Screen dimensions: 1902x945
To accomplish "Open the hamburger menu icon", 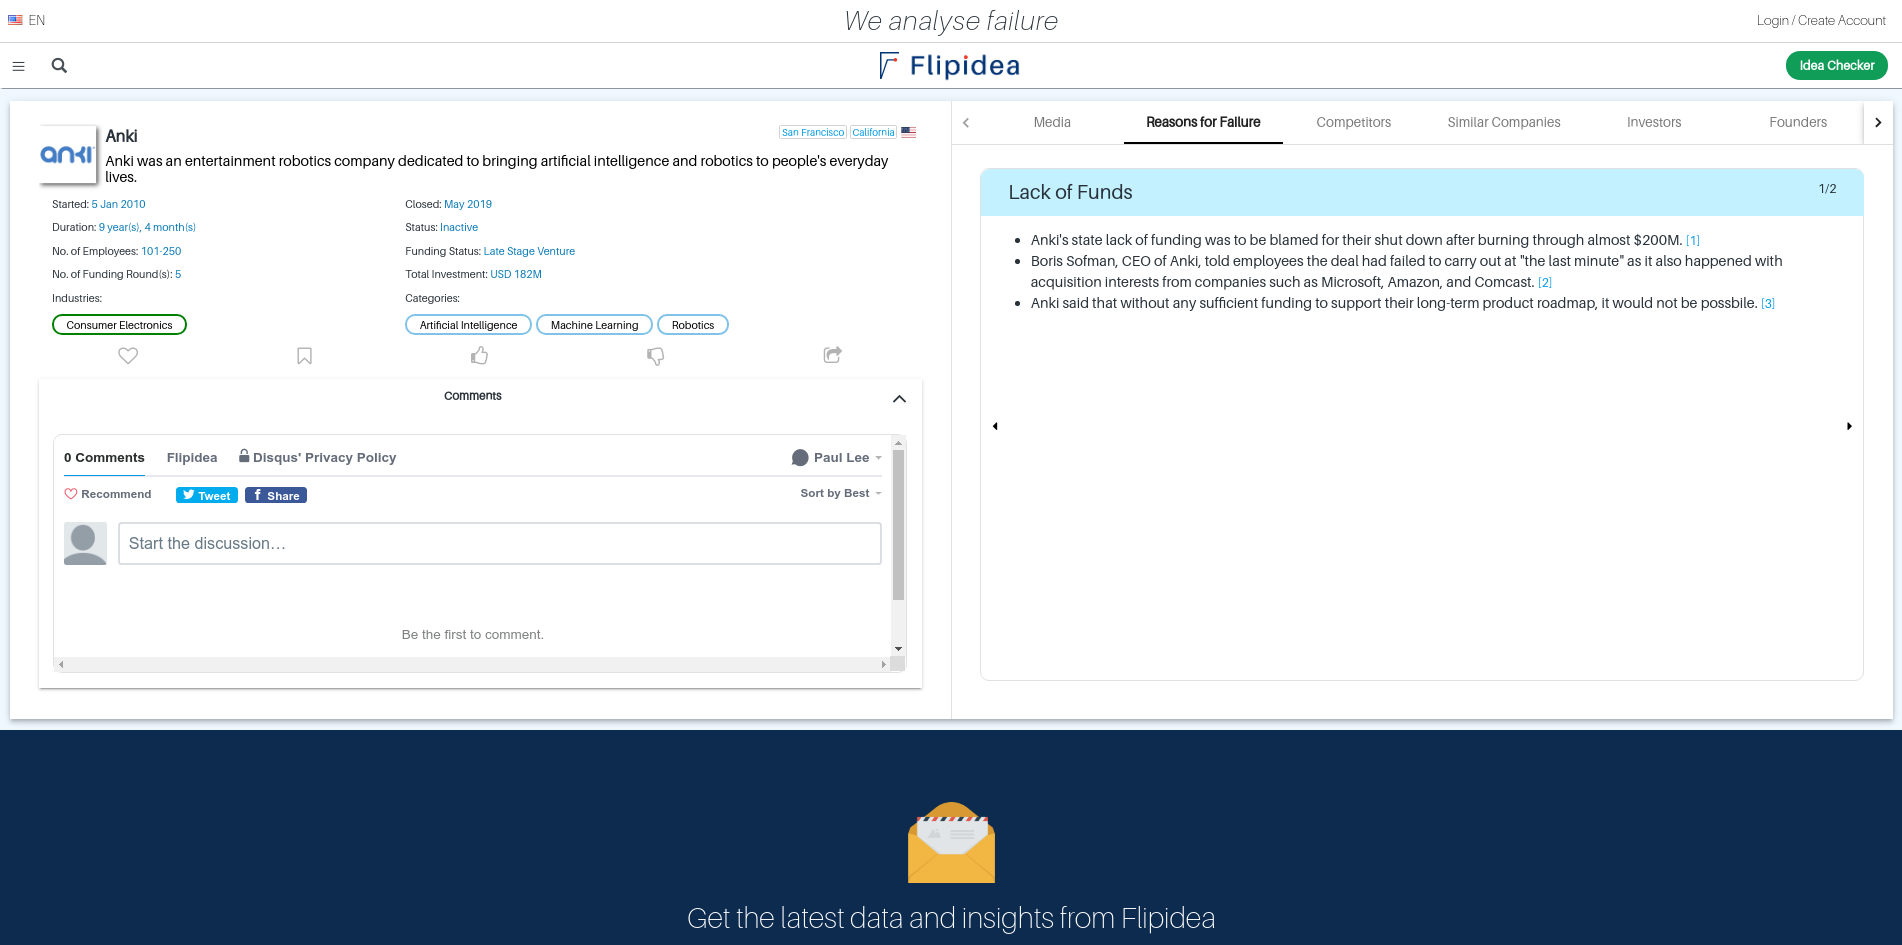I will coord(18,66).
